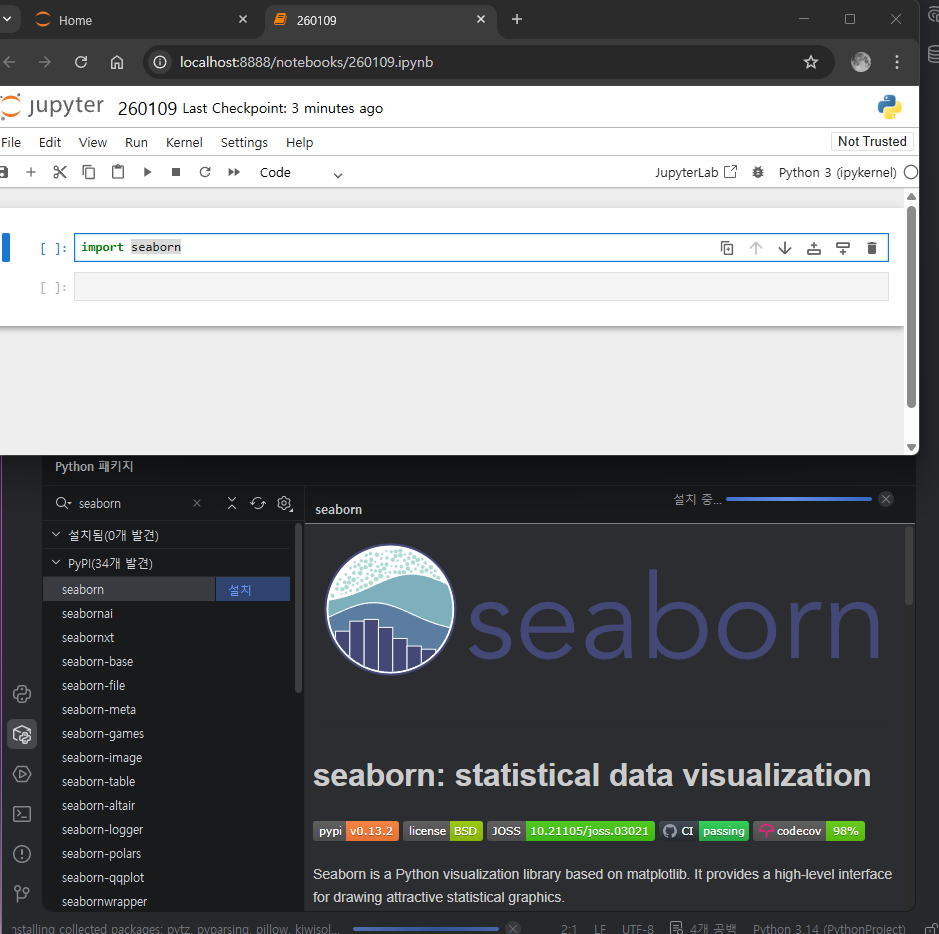939x934 pixels.
Task: Reload the Python packages list icon
Action: [x=258, y=504]
